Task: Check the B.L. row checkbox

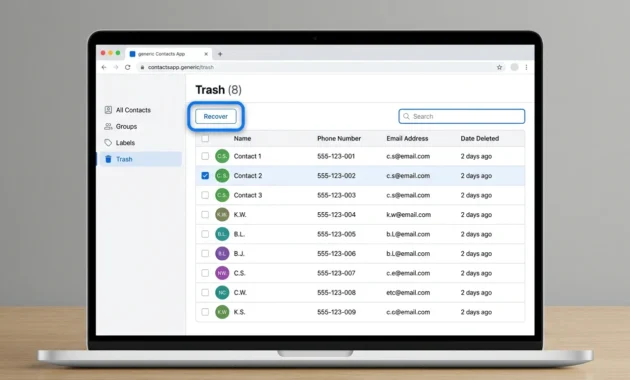Action: click(205, 234)
